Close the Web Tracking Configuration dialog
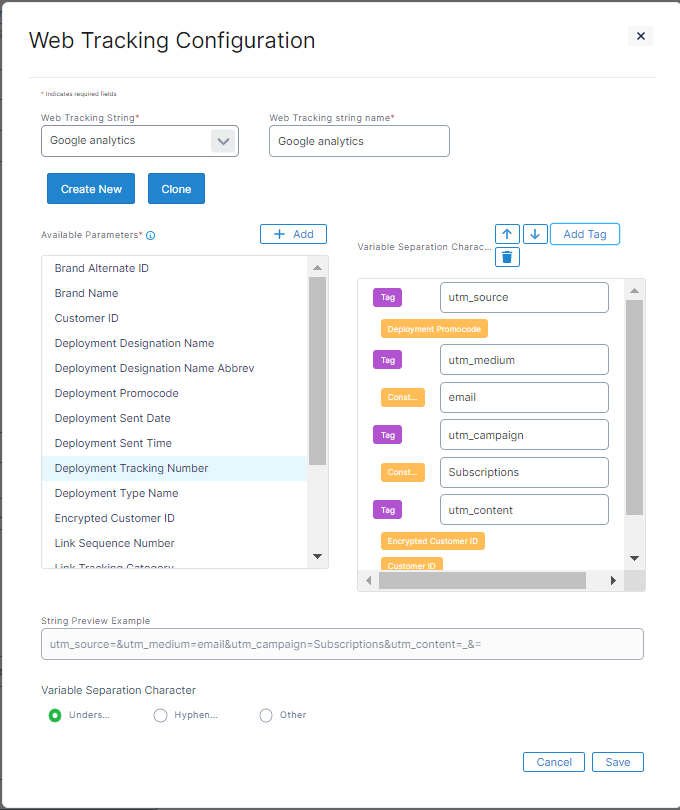680x810 pixels. [x=641, y=36]
